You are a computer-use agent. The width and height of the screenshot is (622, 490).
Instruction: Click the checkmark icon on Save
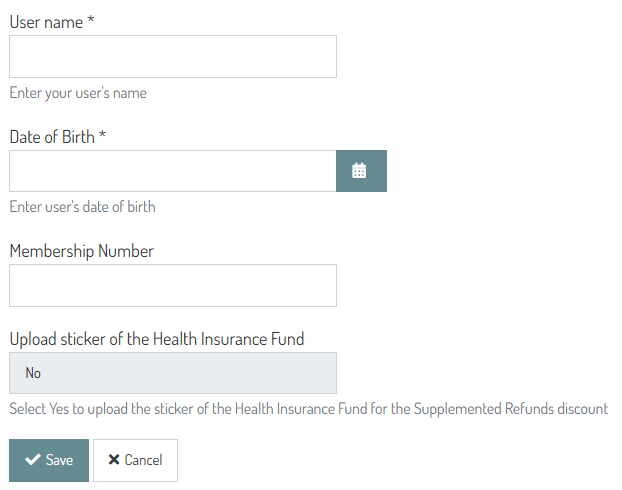tap(33, 460)
